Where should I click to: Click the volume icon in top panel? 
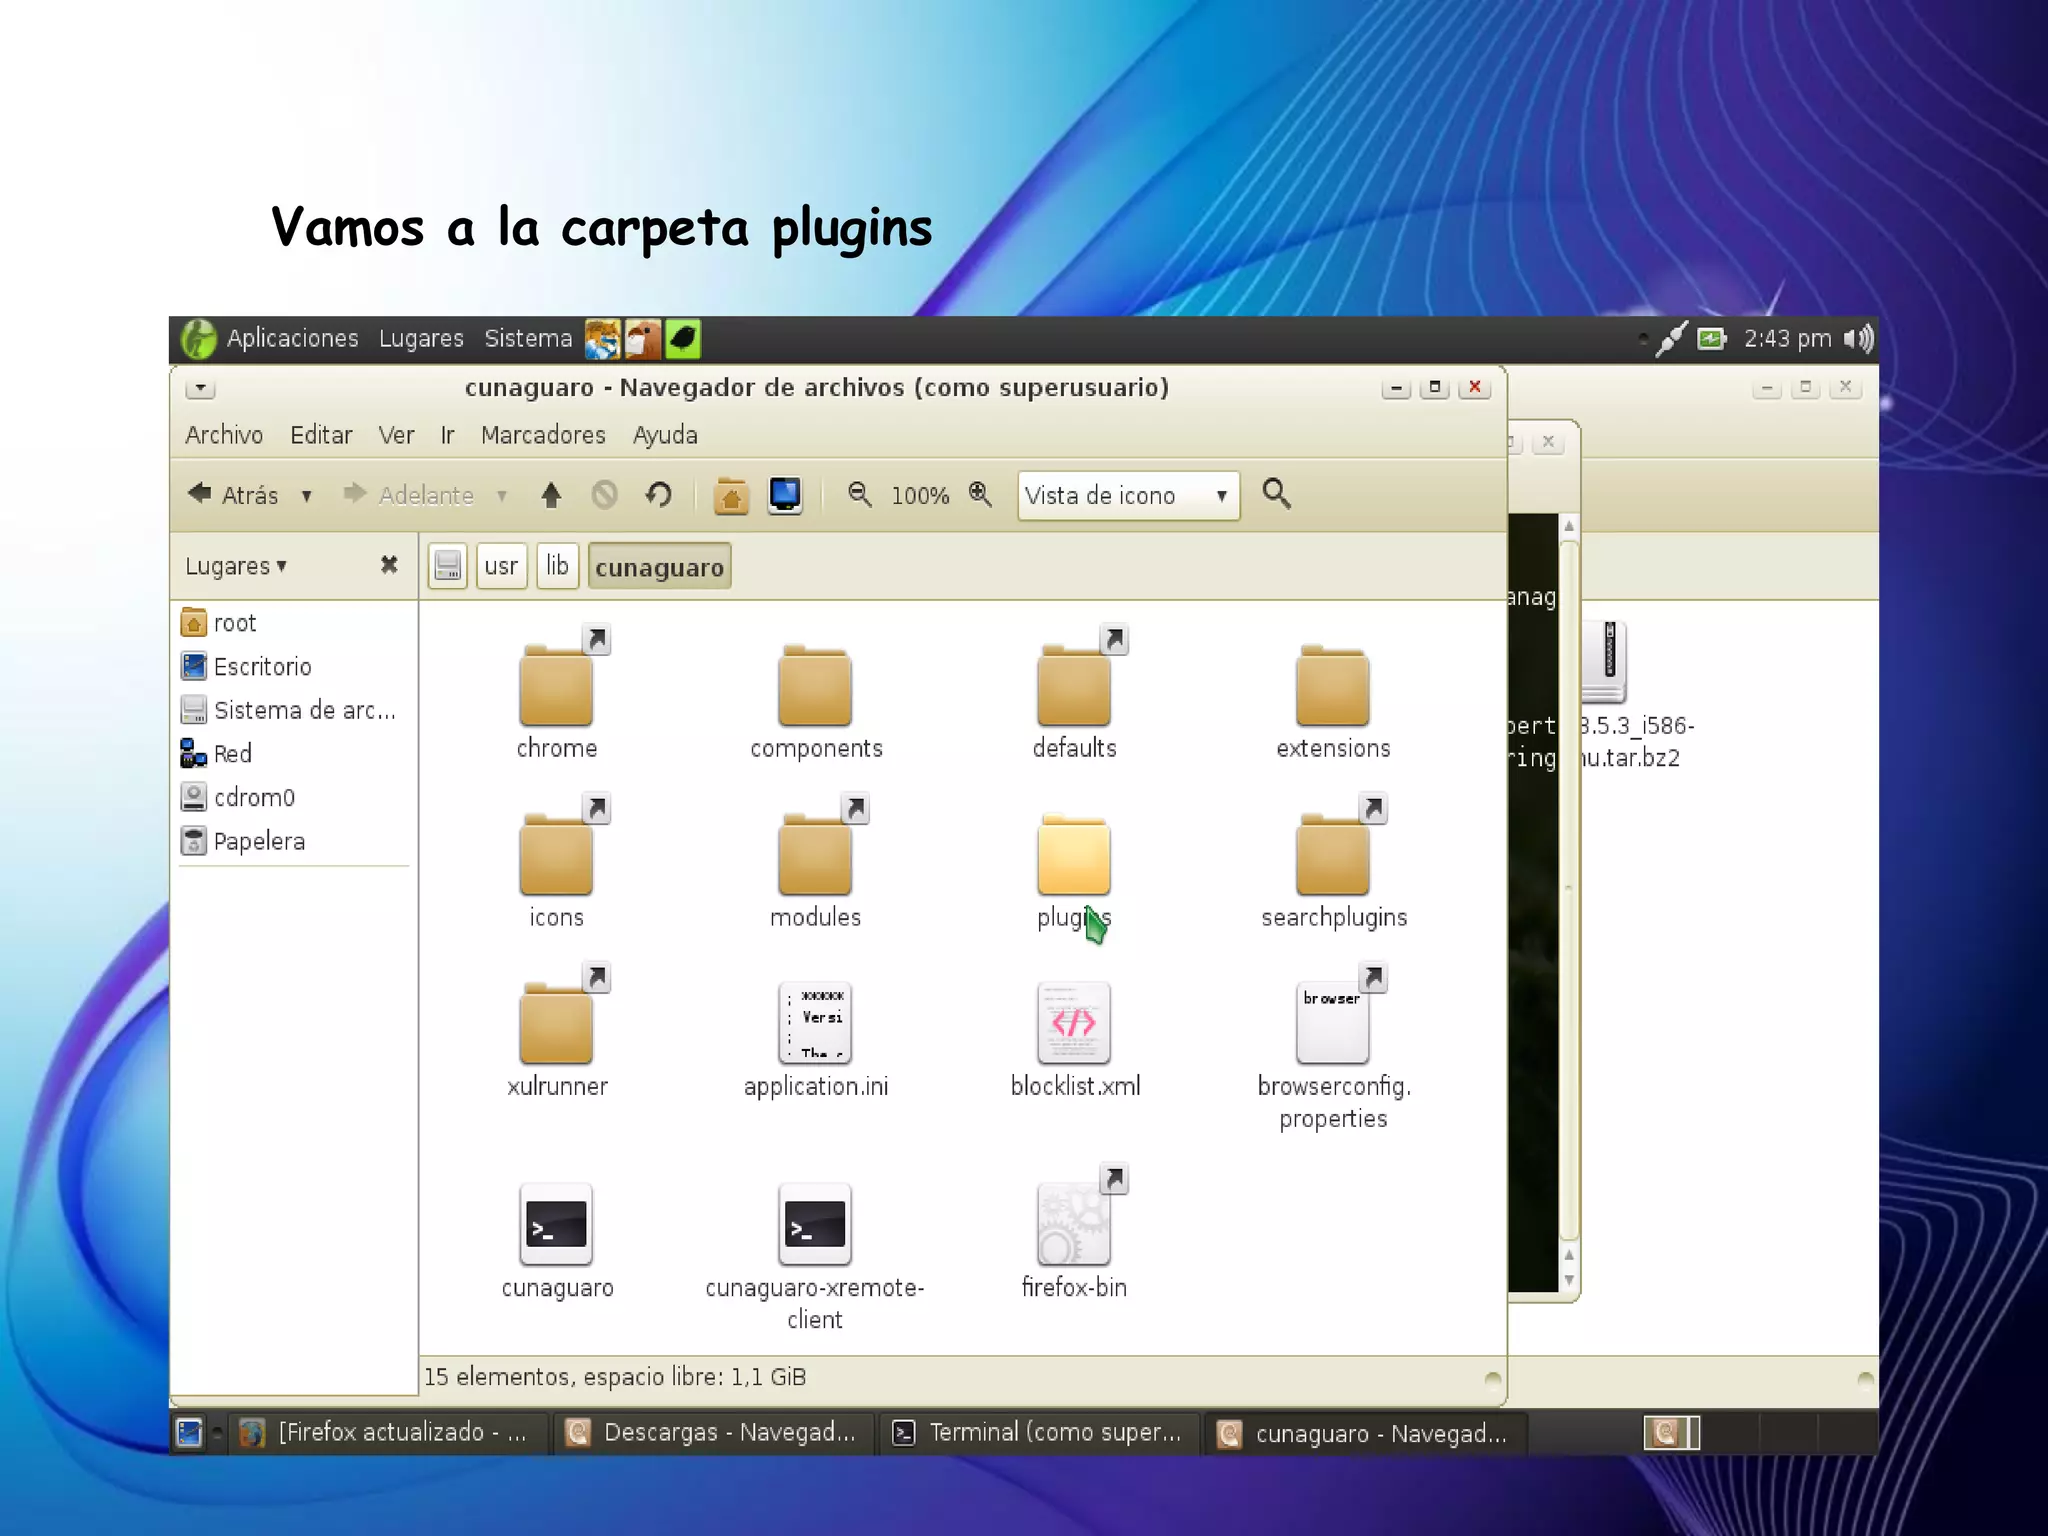pyautogui.click(x=1858, y=339)
